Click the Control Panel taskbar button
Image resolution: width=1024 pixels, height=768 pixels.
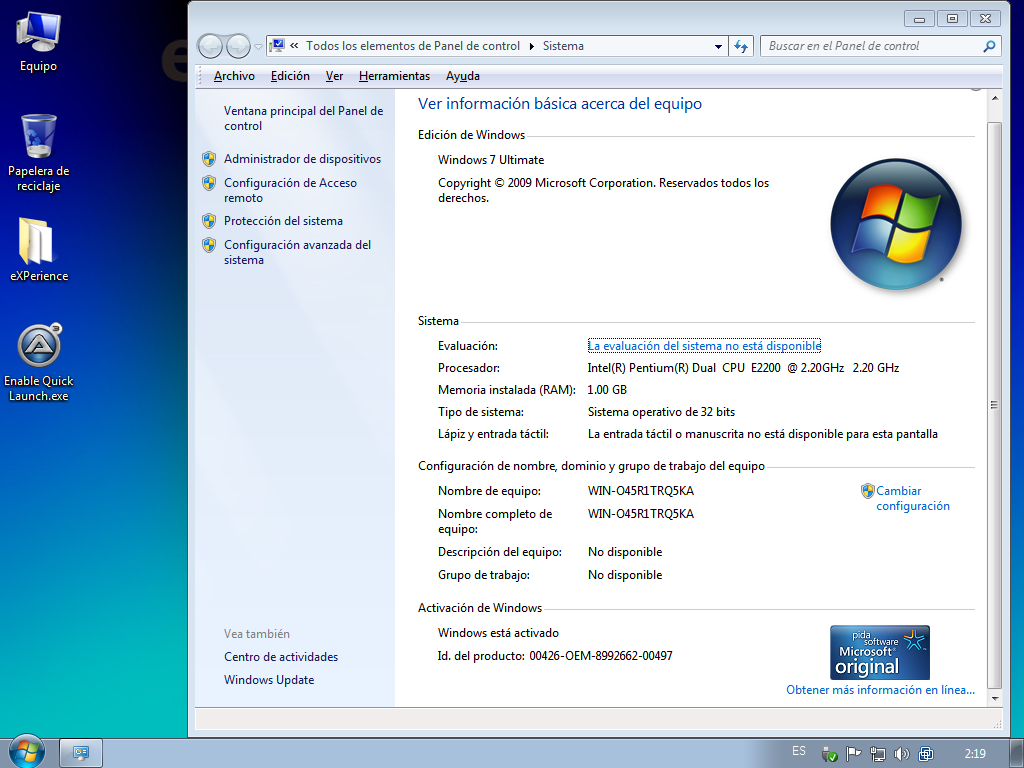pyautogui.click(x=81, y=753)
